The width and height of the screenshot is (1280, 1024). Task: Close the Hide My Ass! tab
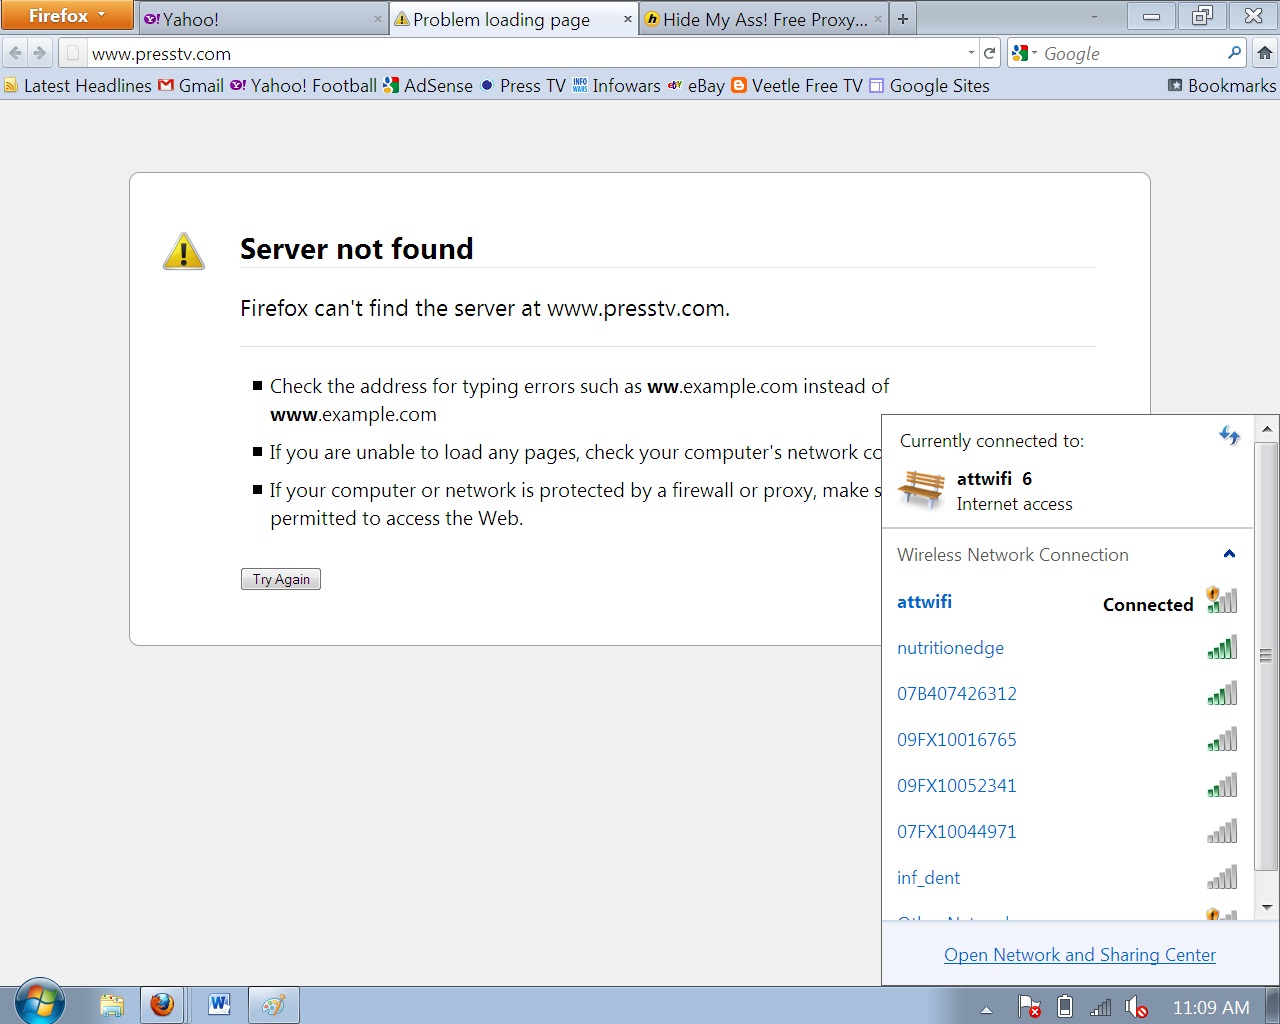(878, 19)
